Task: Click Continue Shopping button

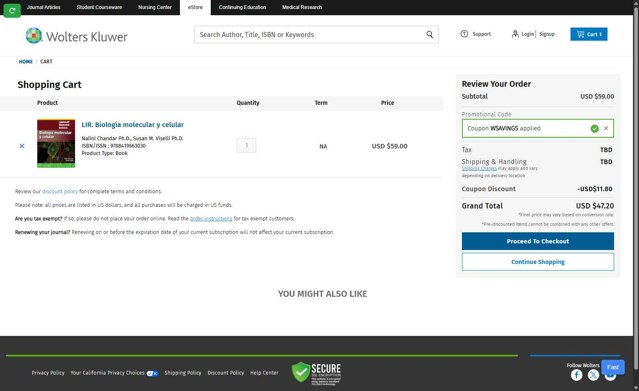Action: coord(538,262)
